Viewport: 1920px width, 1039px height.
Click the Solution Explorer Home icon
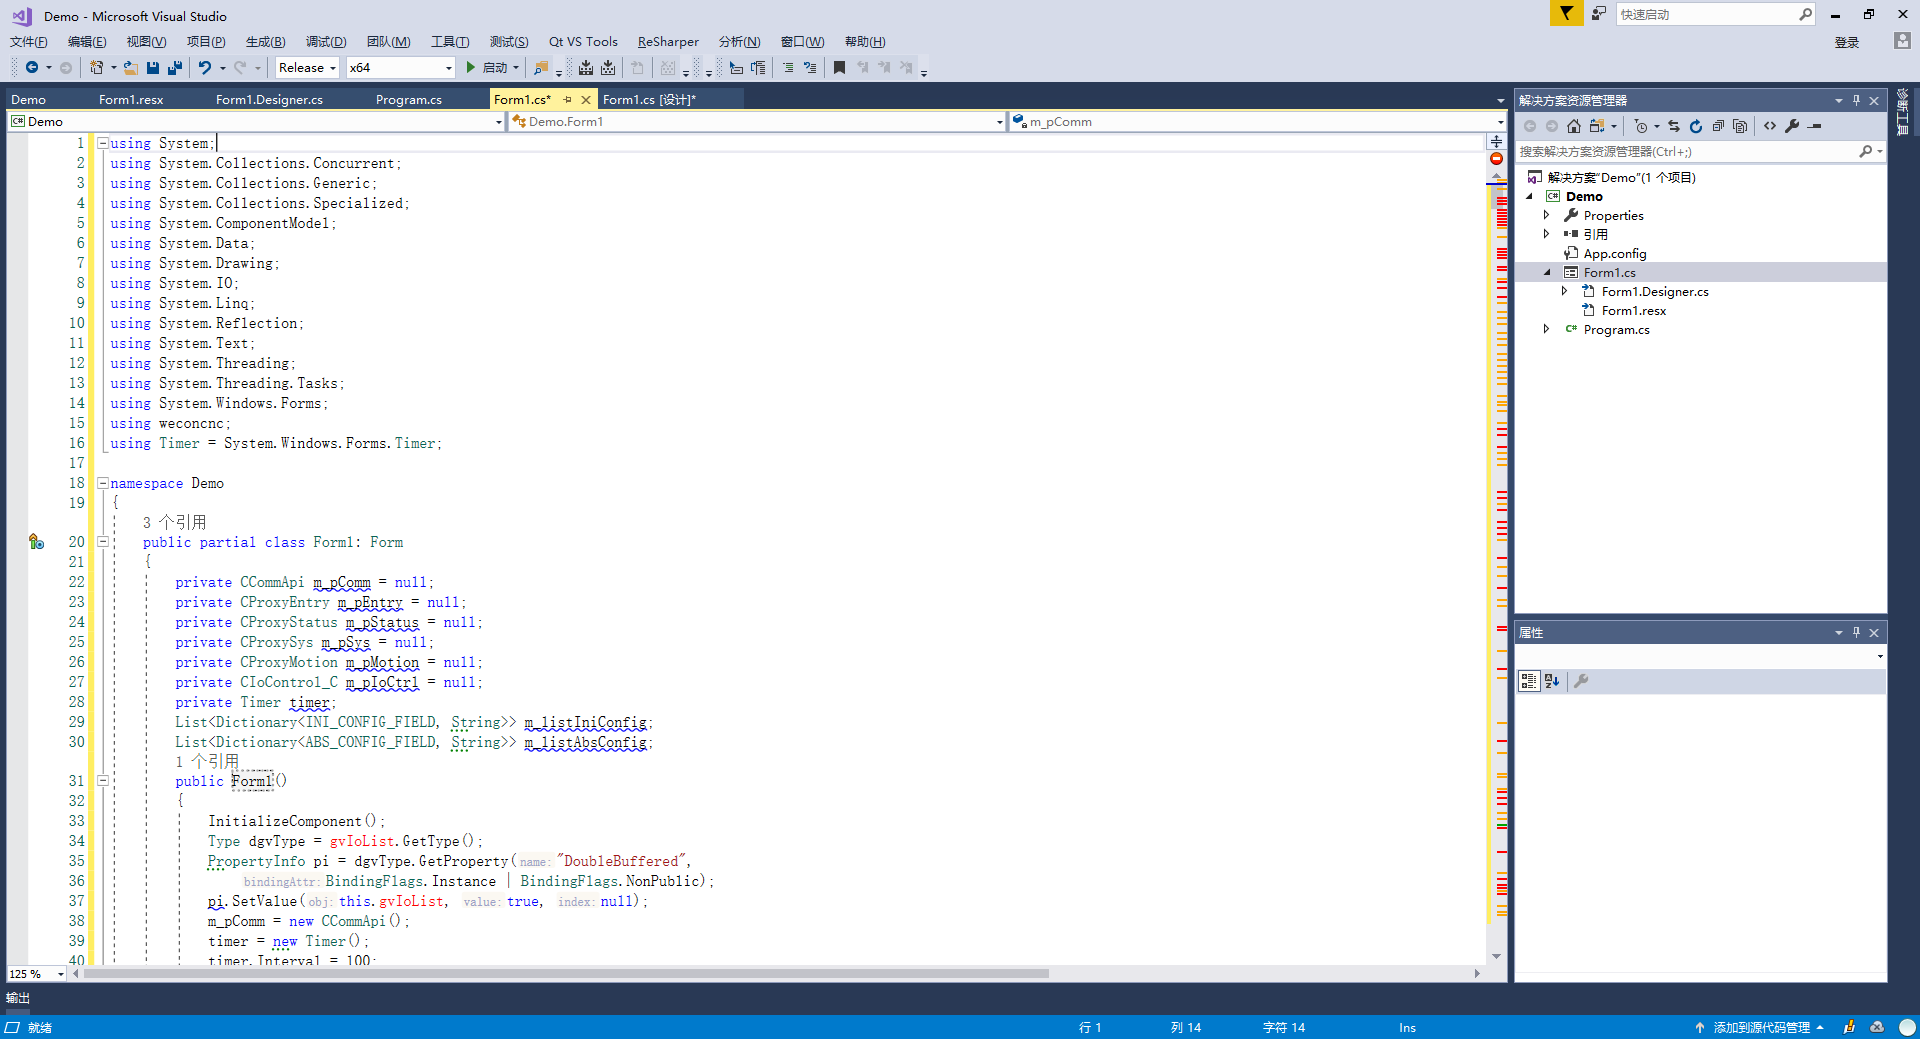pyautogui.click(x=1574, y=126)
